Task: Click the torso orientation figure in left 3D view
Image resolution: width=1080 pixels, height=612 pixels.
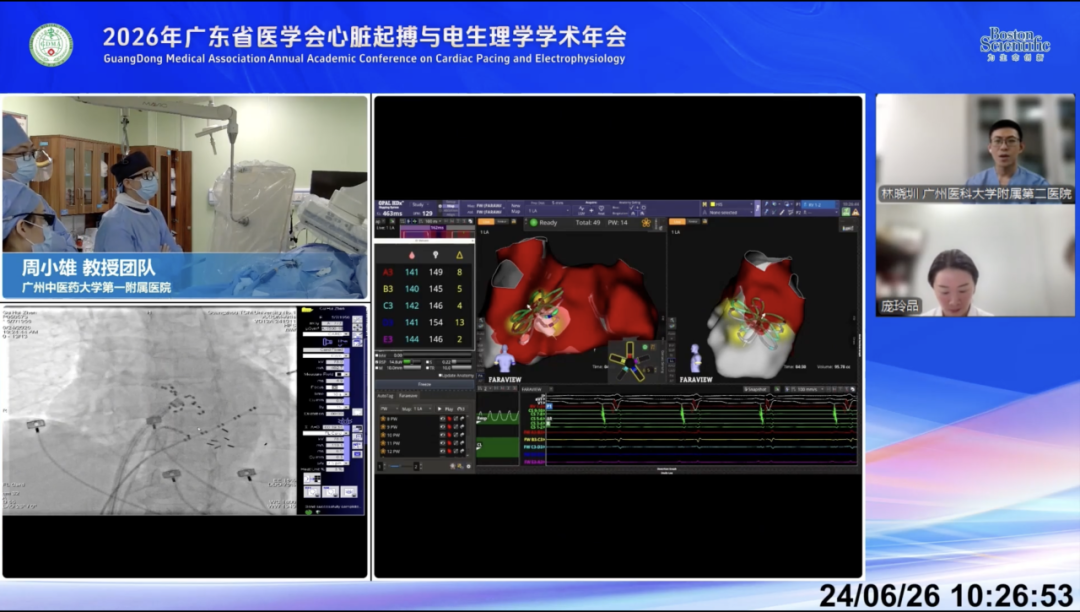Action: point(504,358)
